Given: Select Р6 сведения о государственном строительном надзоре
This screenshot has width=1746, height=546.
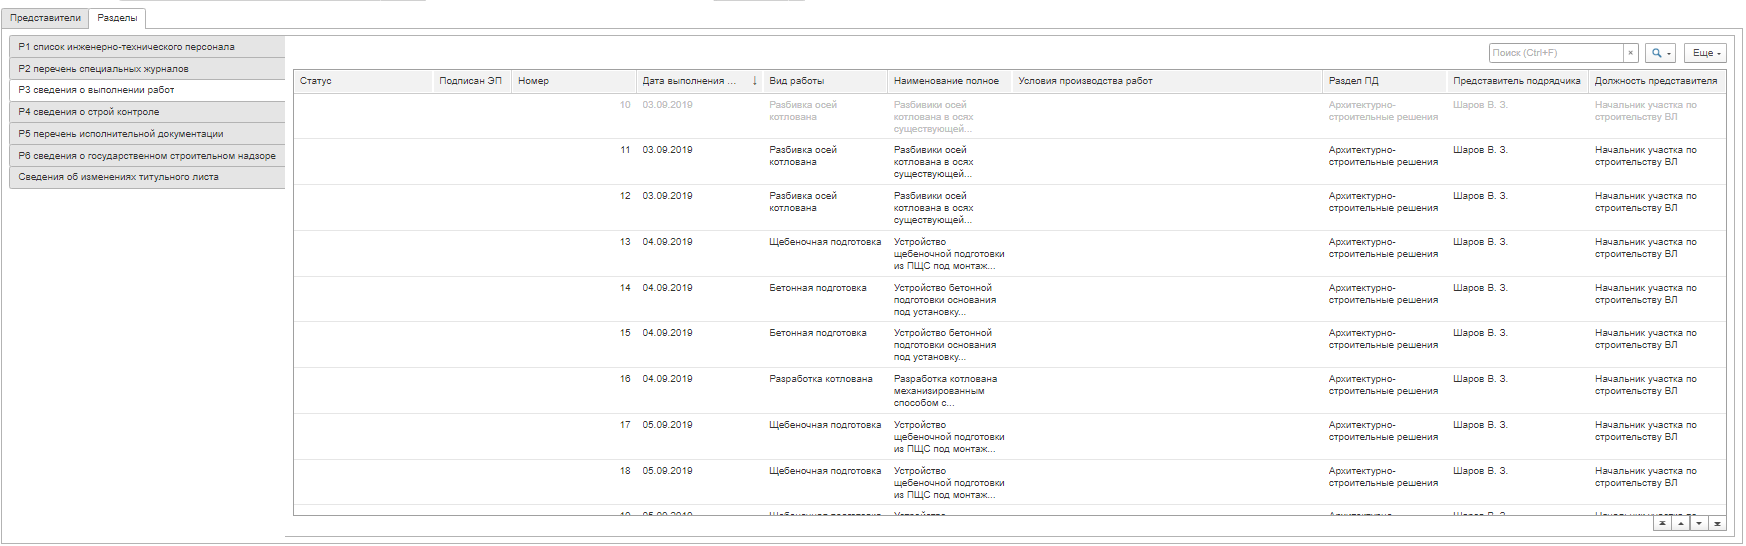Looking at the screenshot, I should (147, 156).
